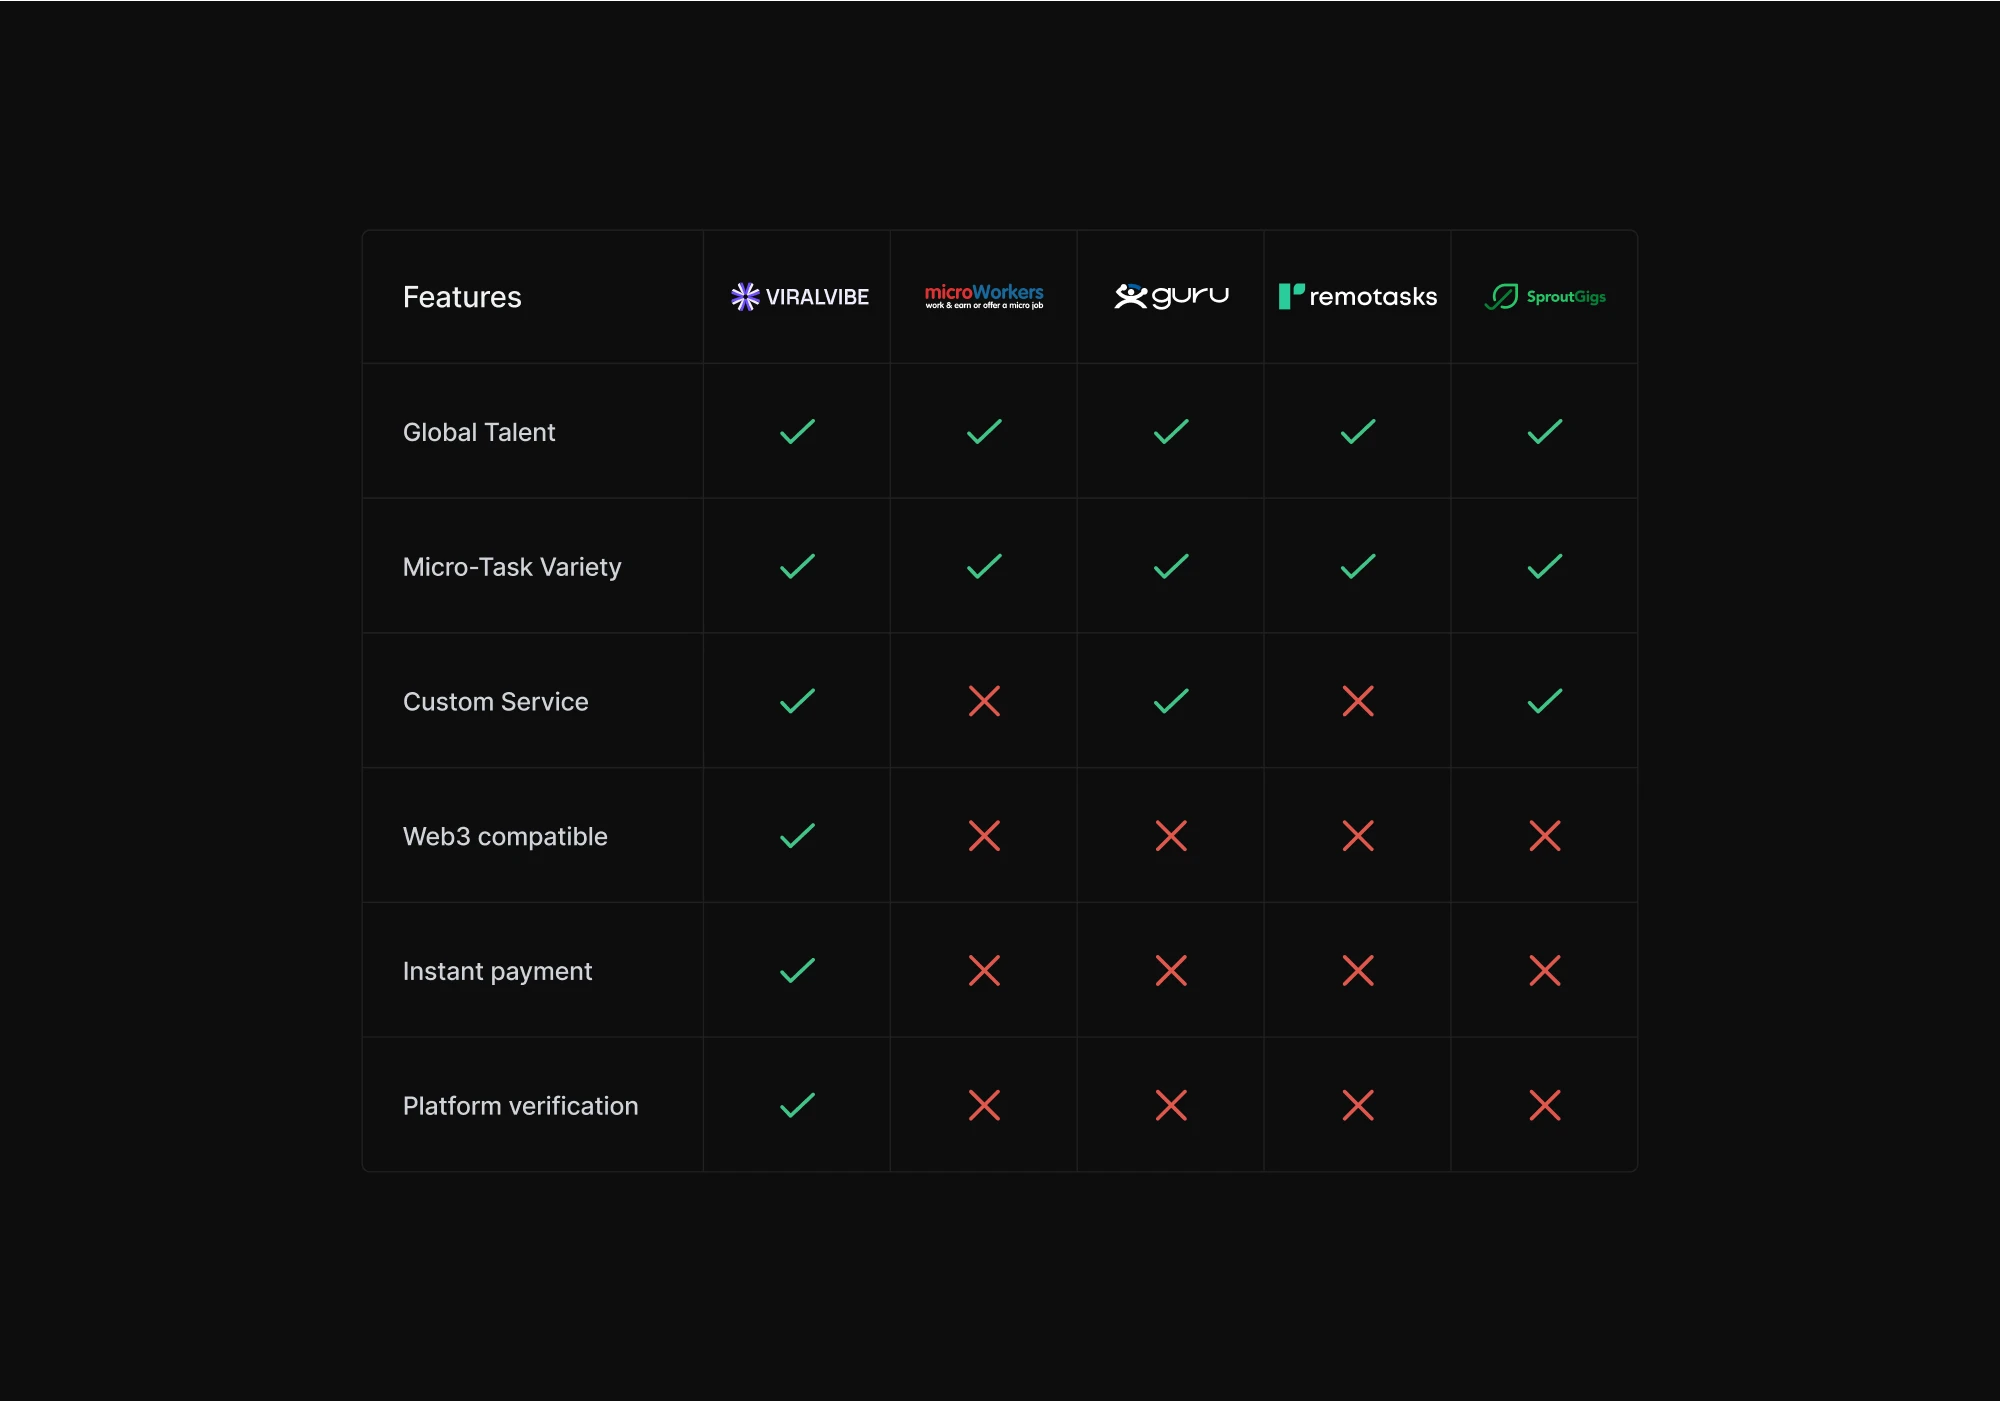Click ViralVibe's Instant payment checkmark
This screenshot has height=1401, width=2000.
pos(797,970)
